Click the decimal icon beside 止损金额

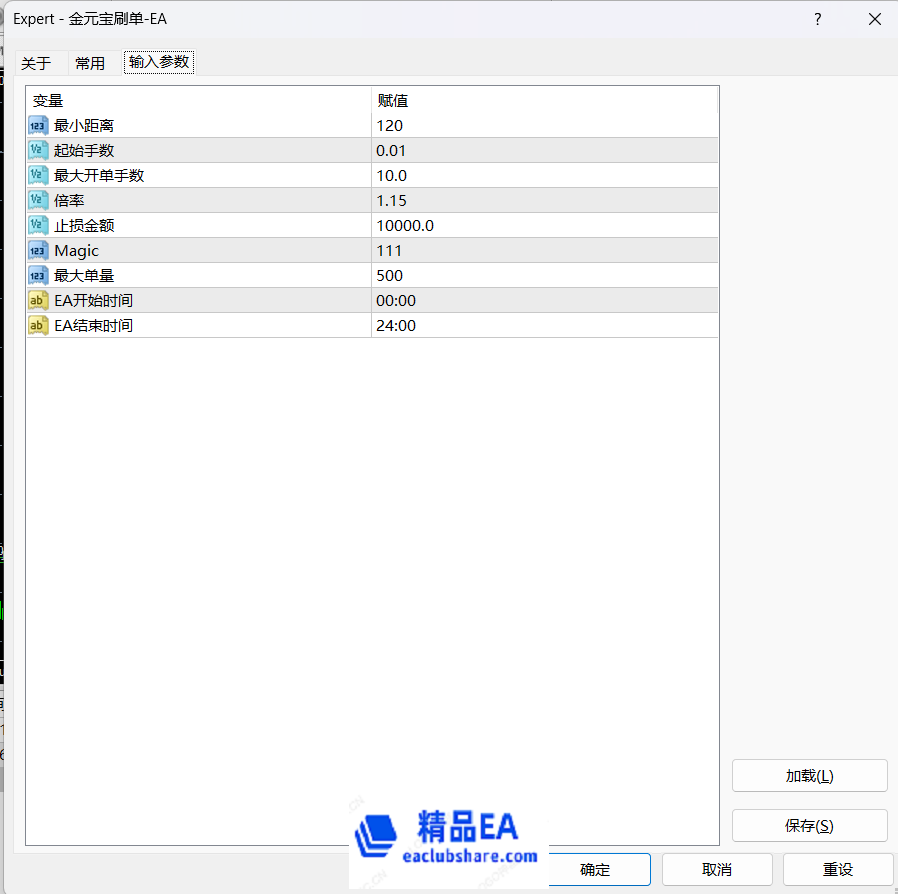(38, 225)
